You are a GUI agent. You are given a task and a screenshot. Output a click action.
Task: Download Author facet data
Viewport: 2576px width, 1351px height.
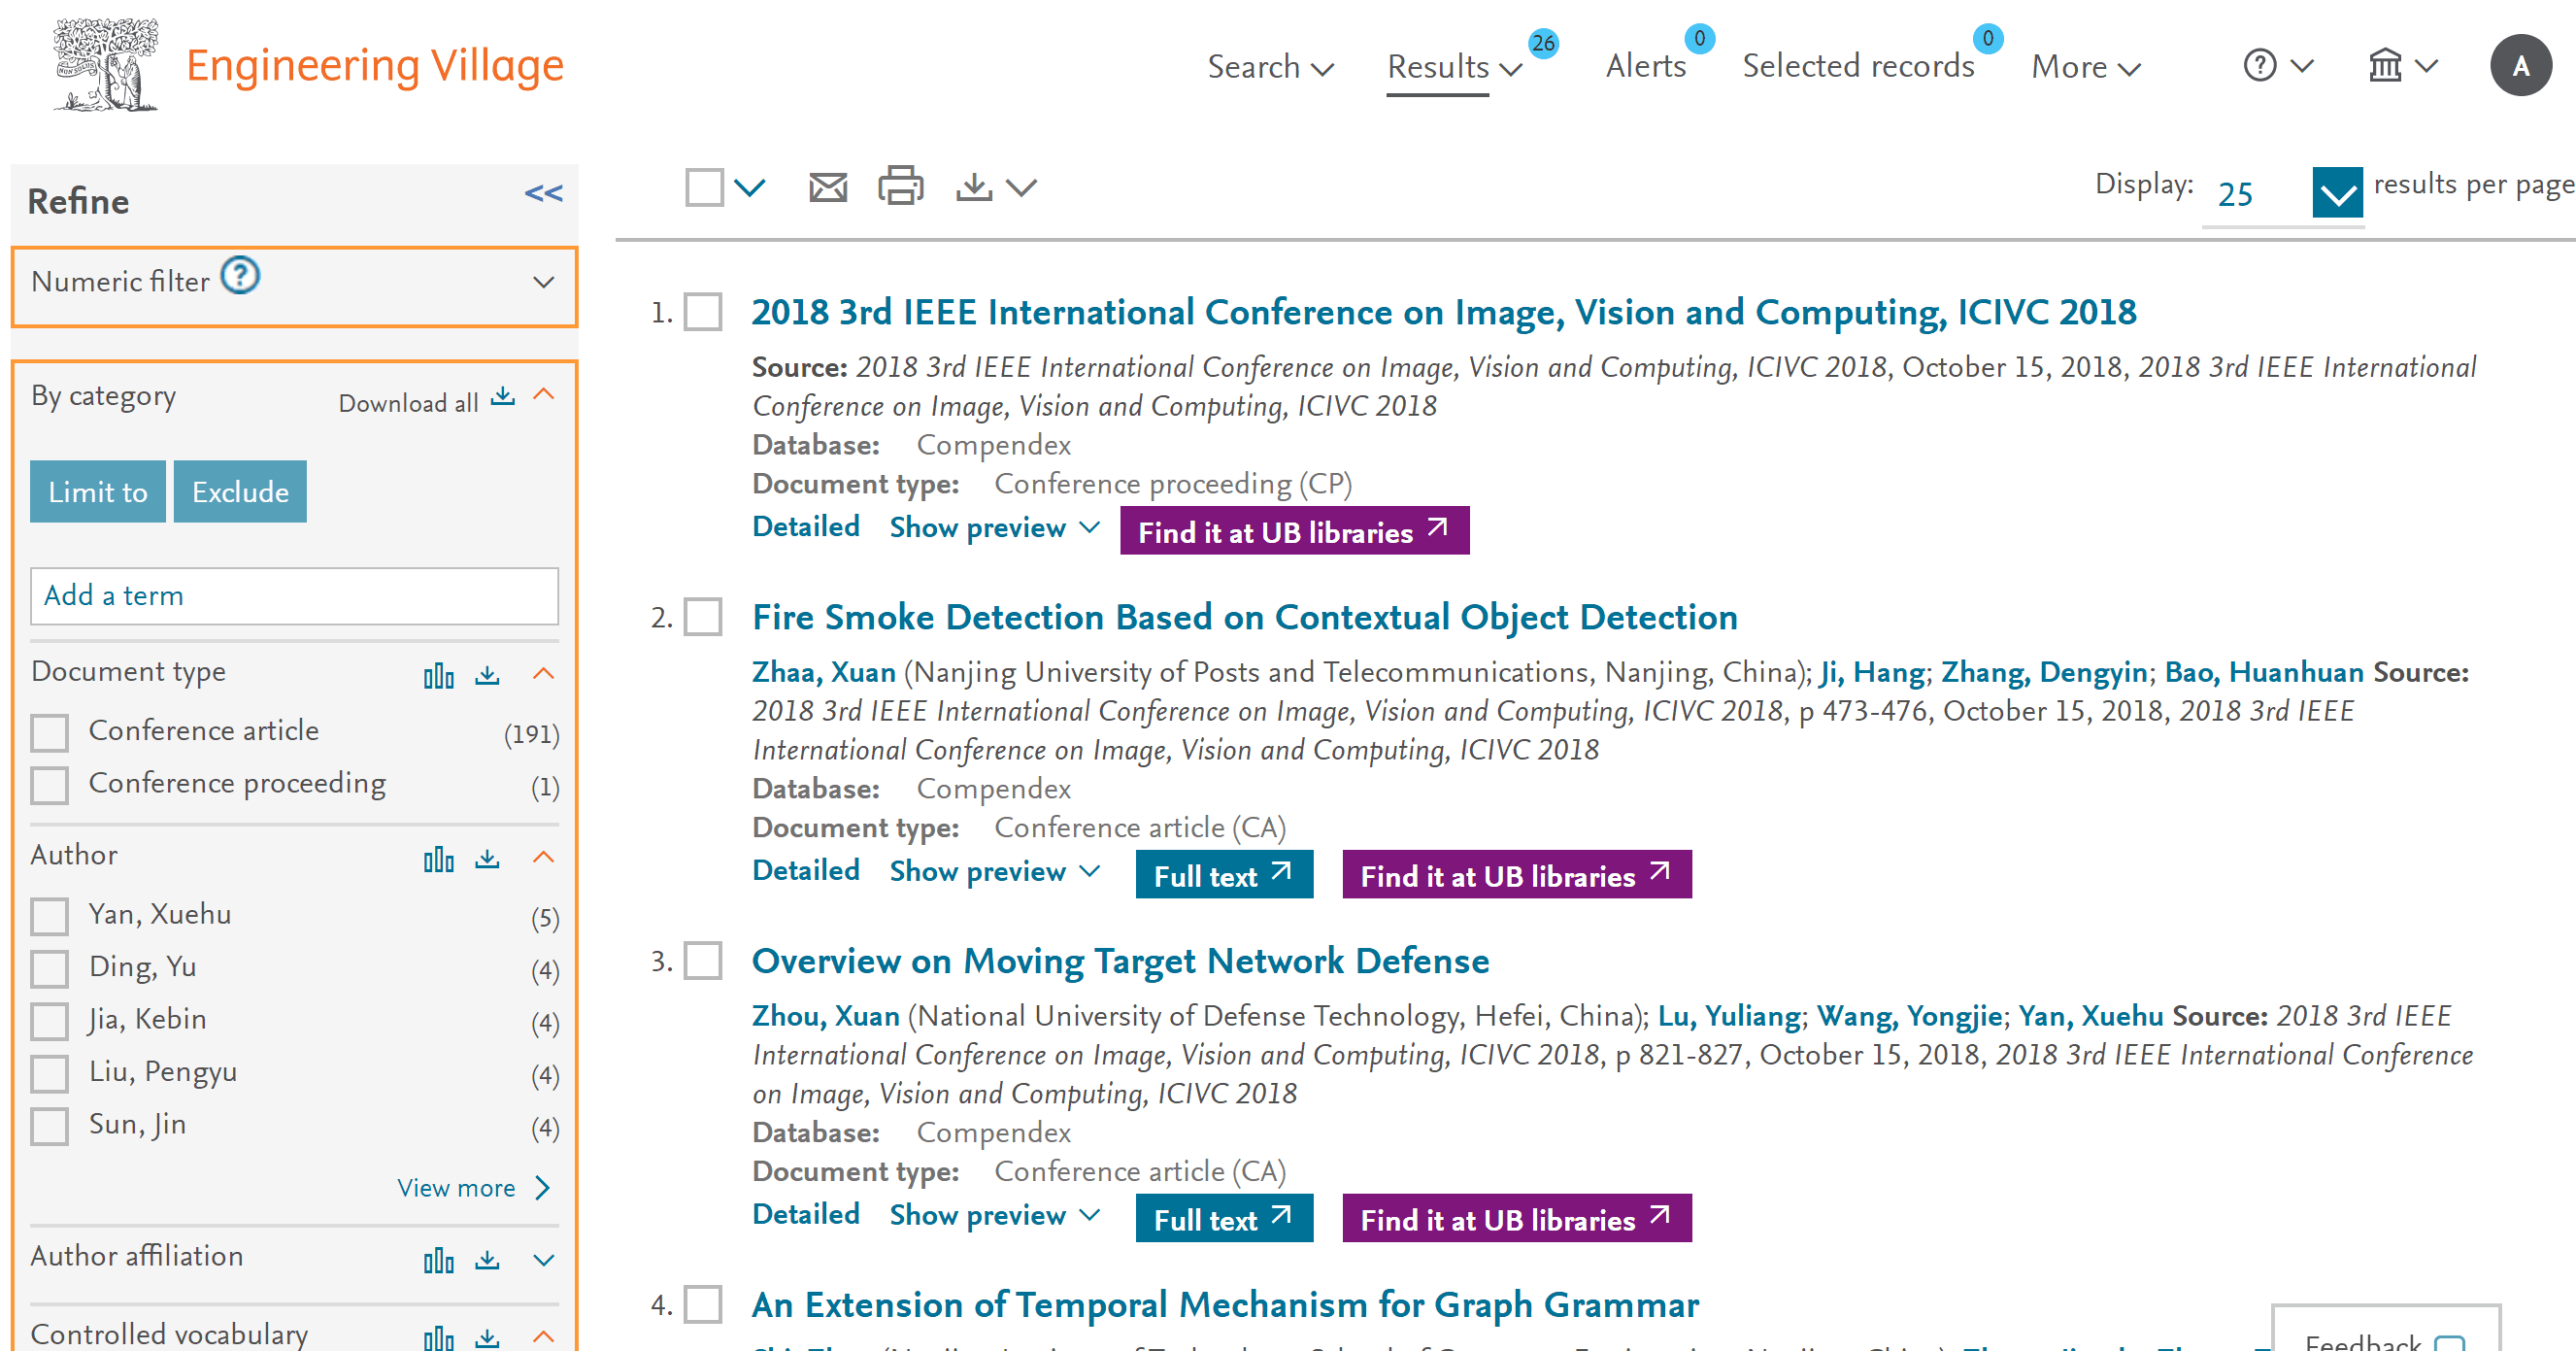click(x=487, y=858)
